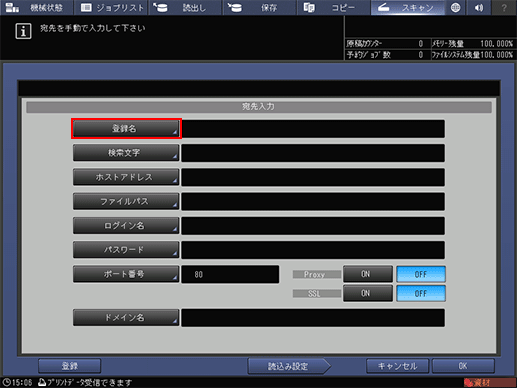The image size is (517, 388).
Task: Click the 登録名 input field
Action: tap(313, 129)
